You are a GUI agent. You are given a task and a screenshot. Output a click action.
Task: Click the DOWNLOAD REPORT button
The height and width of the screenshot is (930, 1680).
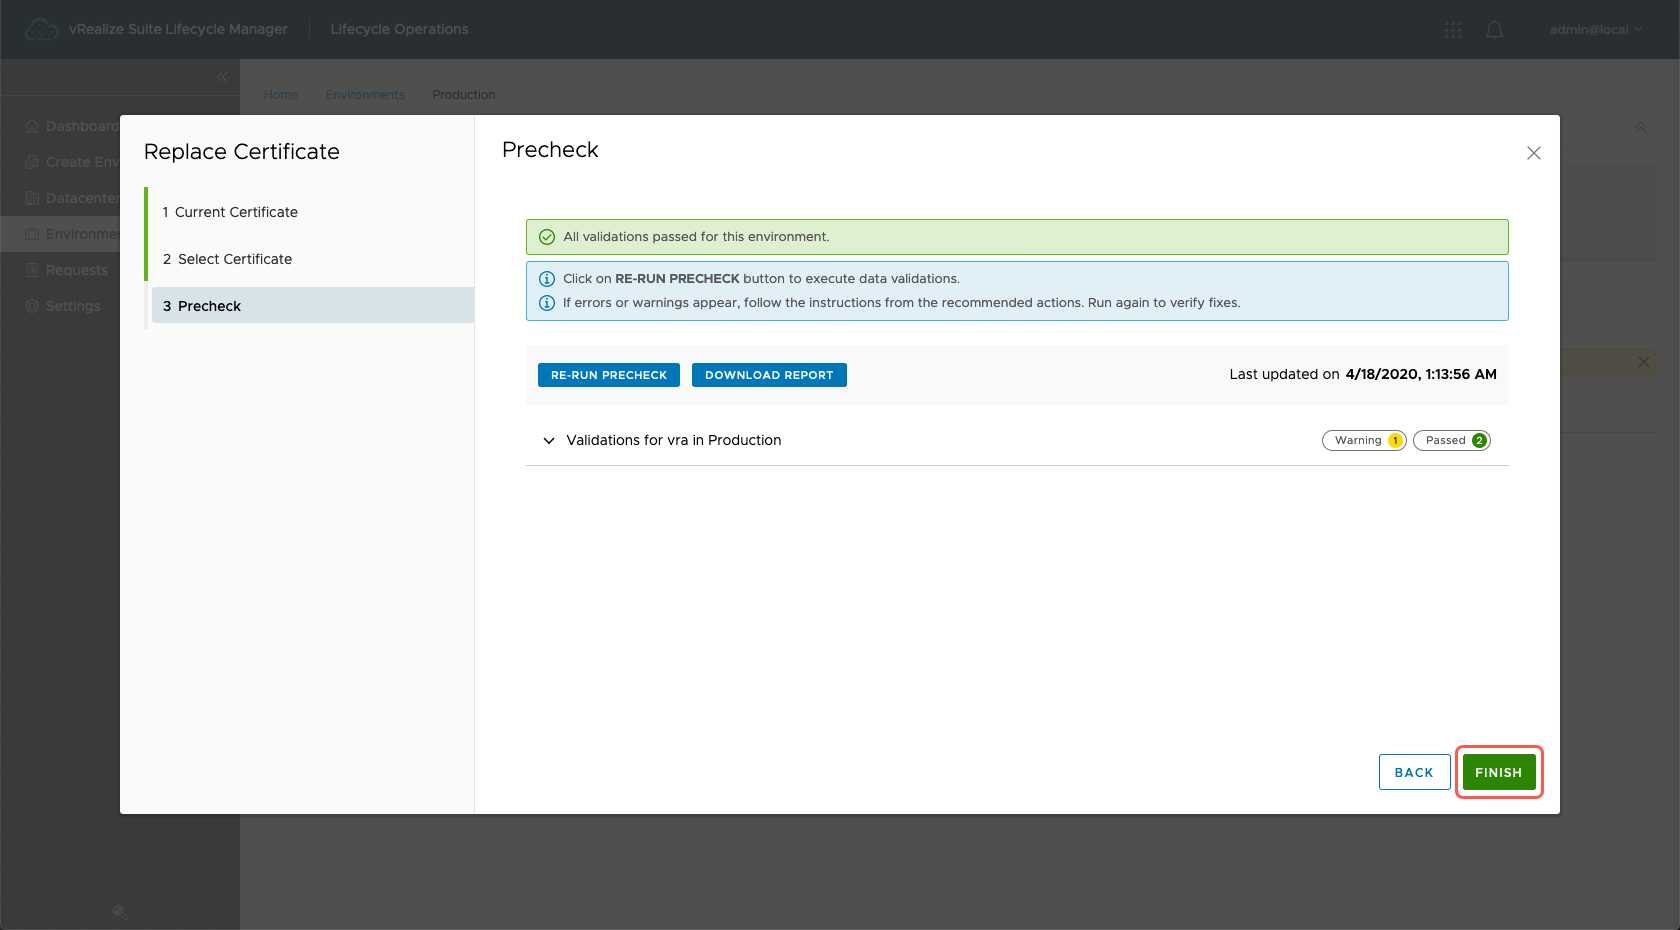(768, 375)
